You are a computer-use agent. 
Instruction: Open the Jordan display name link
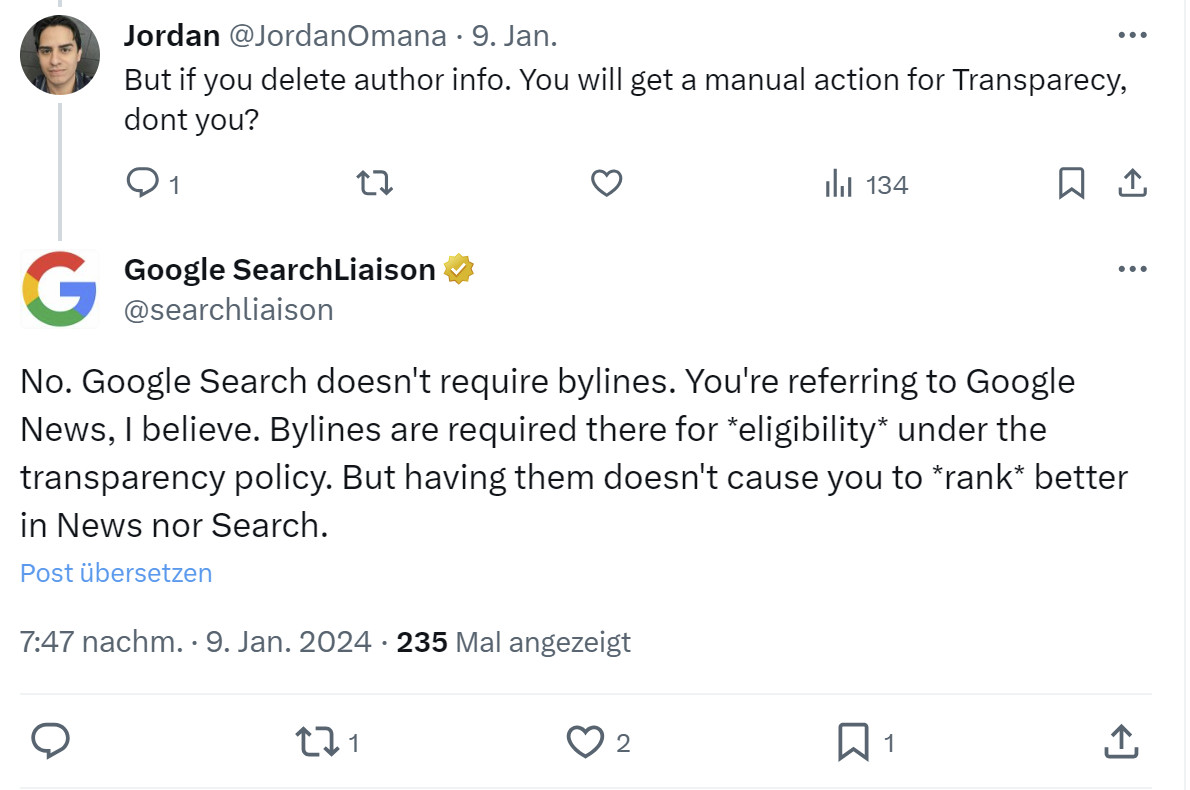pos(171,36)
